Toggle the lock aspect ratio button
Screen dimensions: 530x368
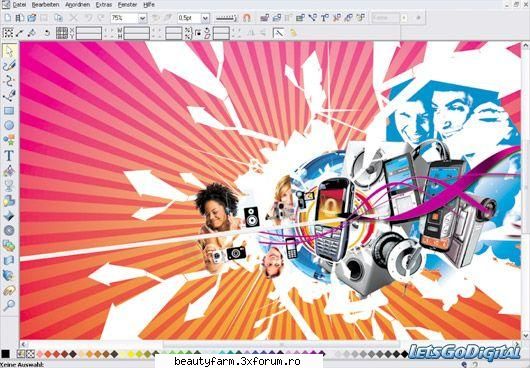point(199,33)
